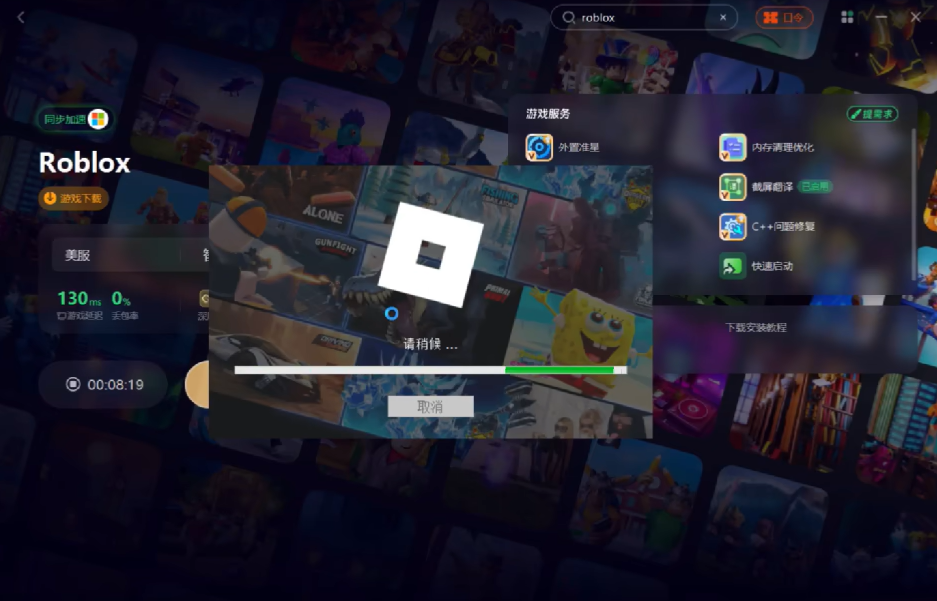The image size is (937, 601).
Task: Click the 提需求 feedback button
Action: tap(872, 114)
